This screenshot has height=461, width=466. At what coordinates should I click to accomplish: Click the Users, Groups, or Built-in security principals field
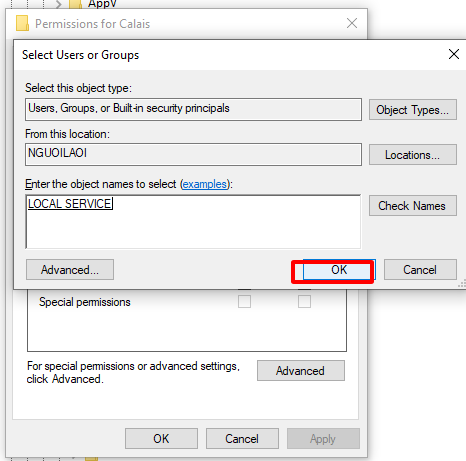(x=193, y=109)
